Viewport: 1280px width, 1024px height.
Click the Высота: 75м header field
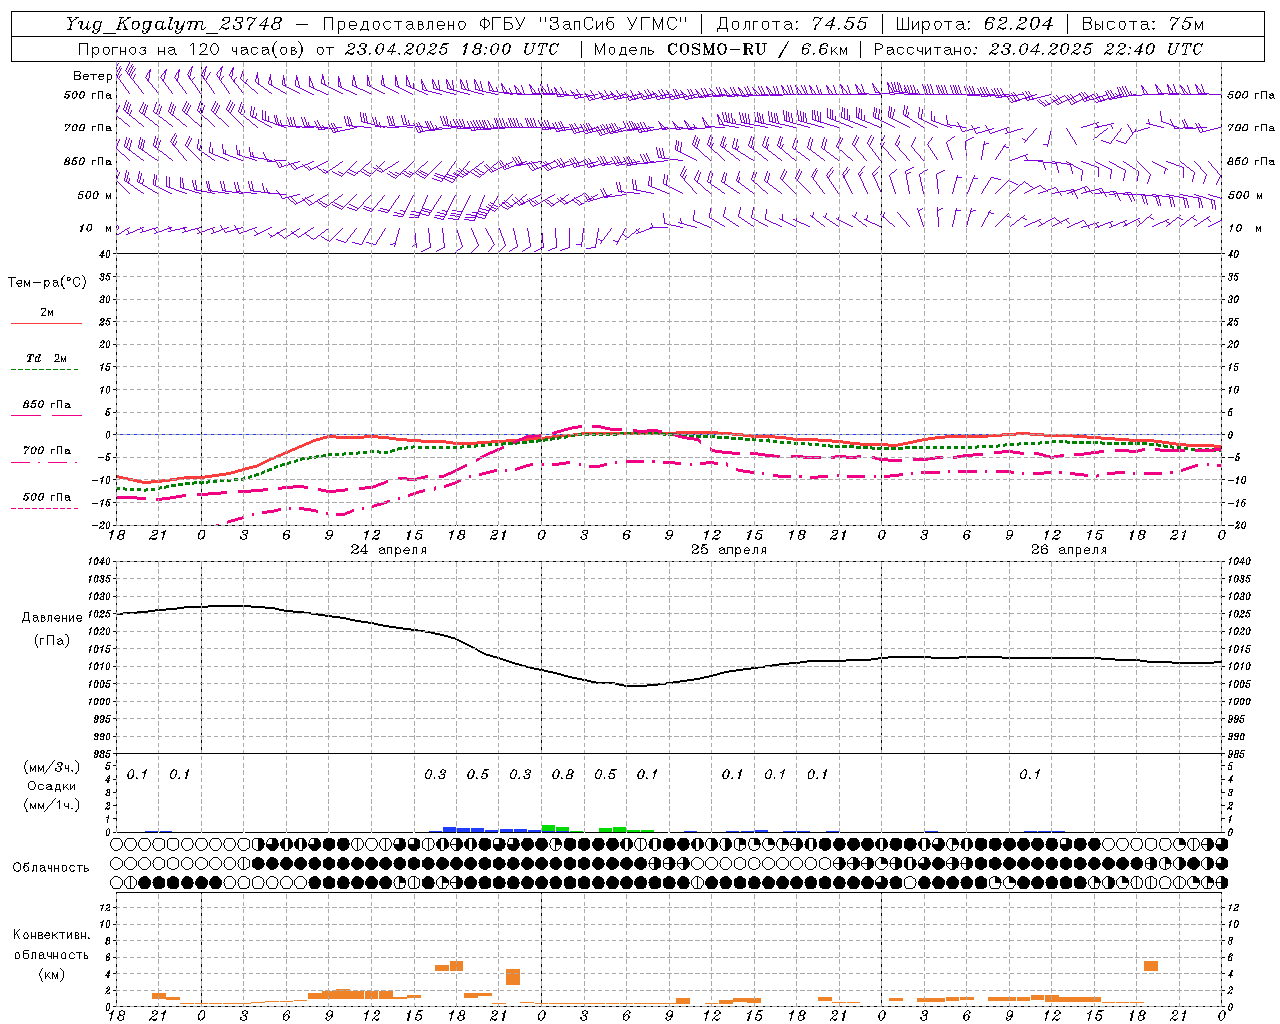click(1143, 24)
